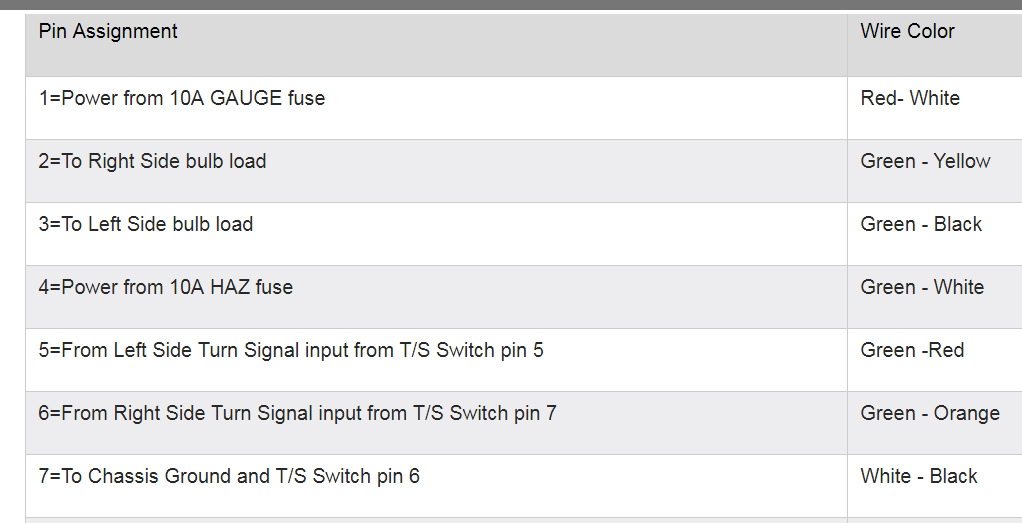Select the To Left Side bulb load cell

click(x=146, y=225)
